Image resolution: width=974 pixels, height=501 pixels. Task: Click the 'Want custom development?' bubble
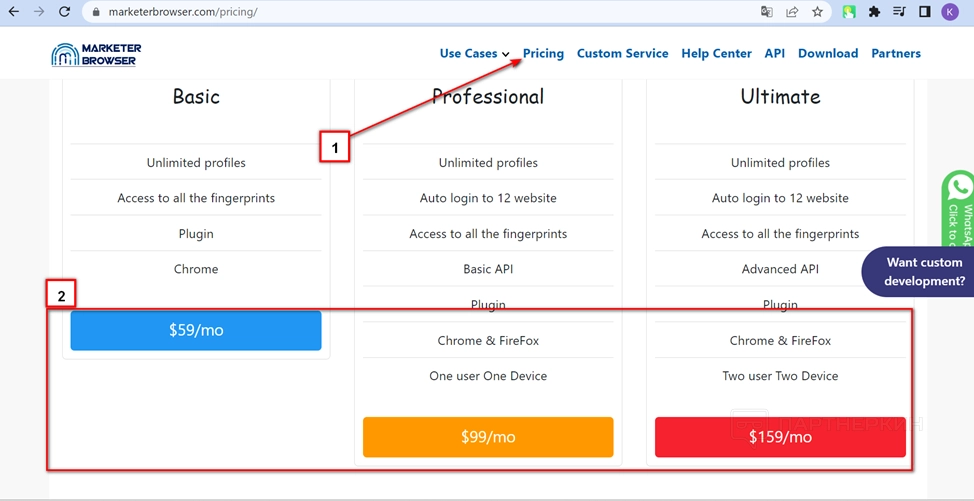click(x=923, y=272)
